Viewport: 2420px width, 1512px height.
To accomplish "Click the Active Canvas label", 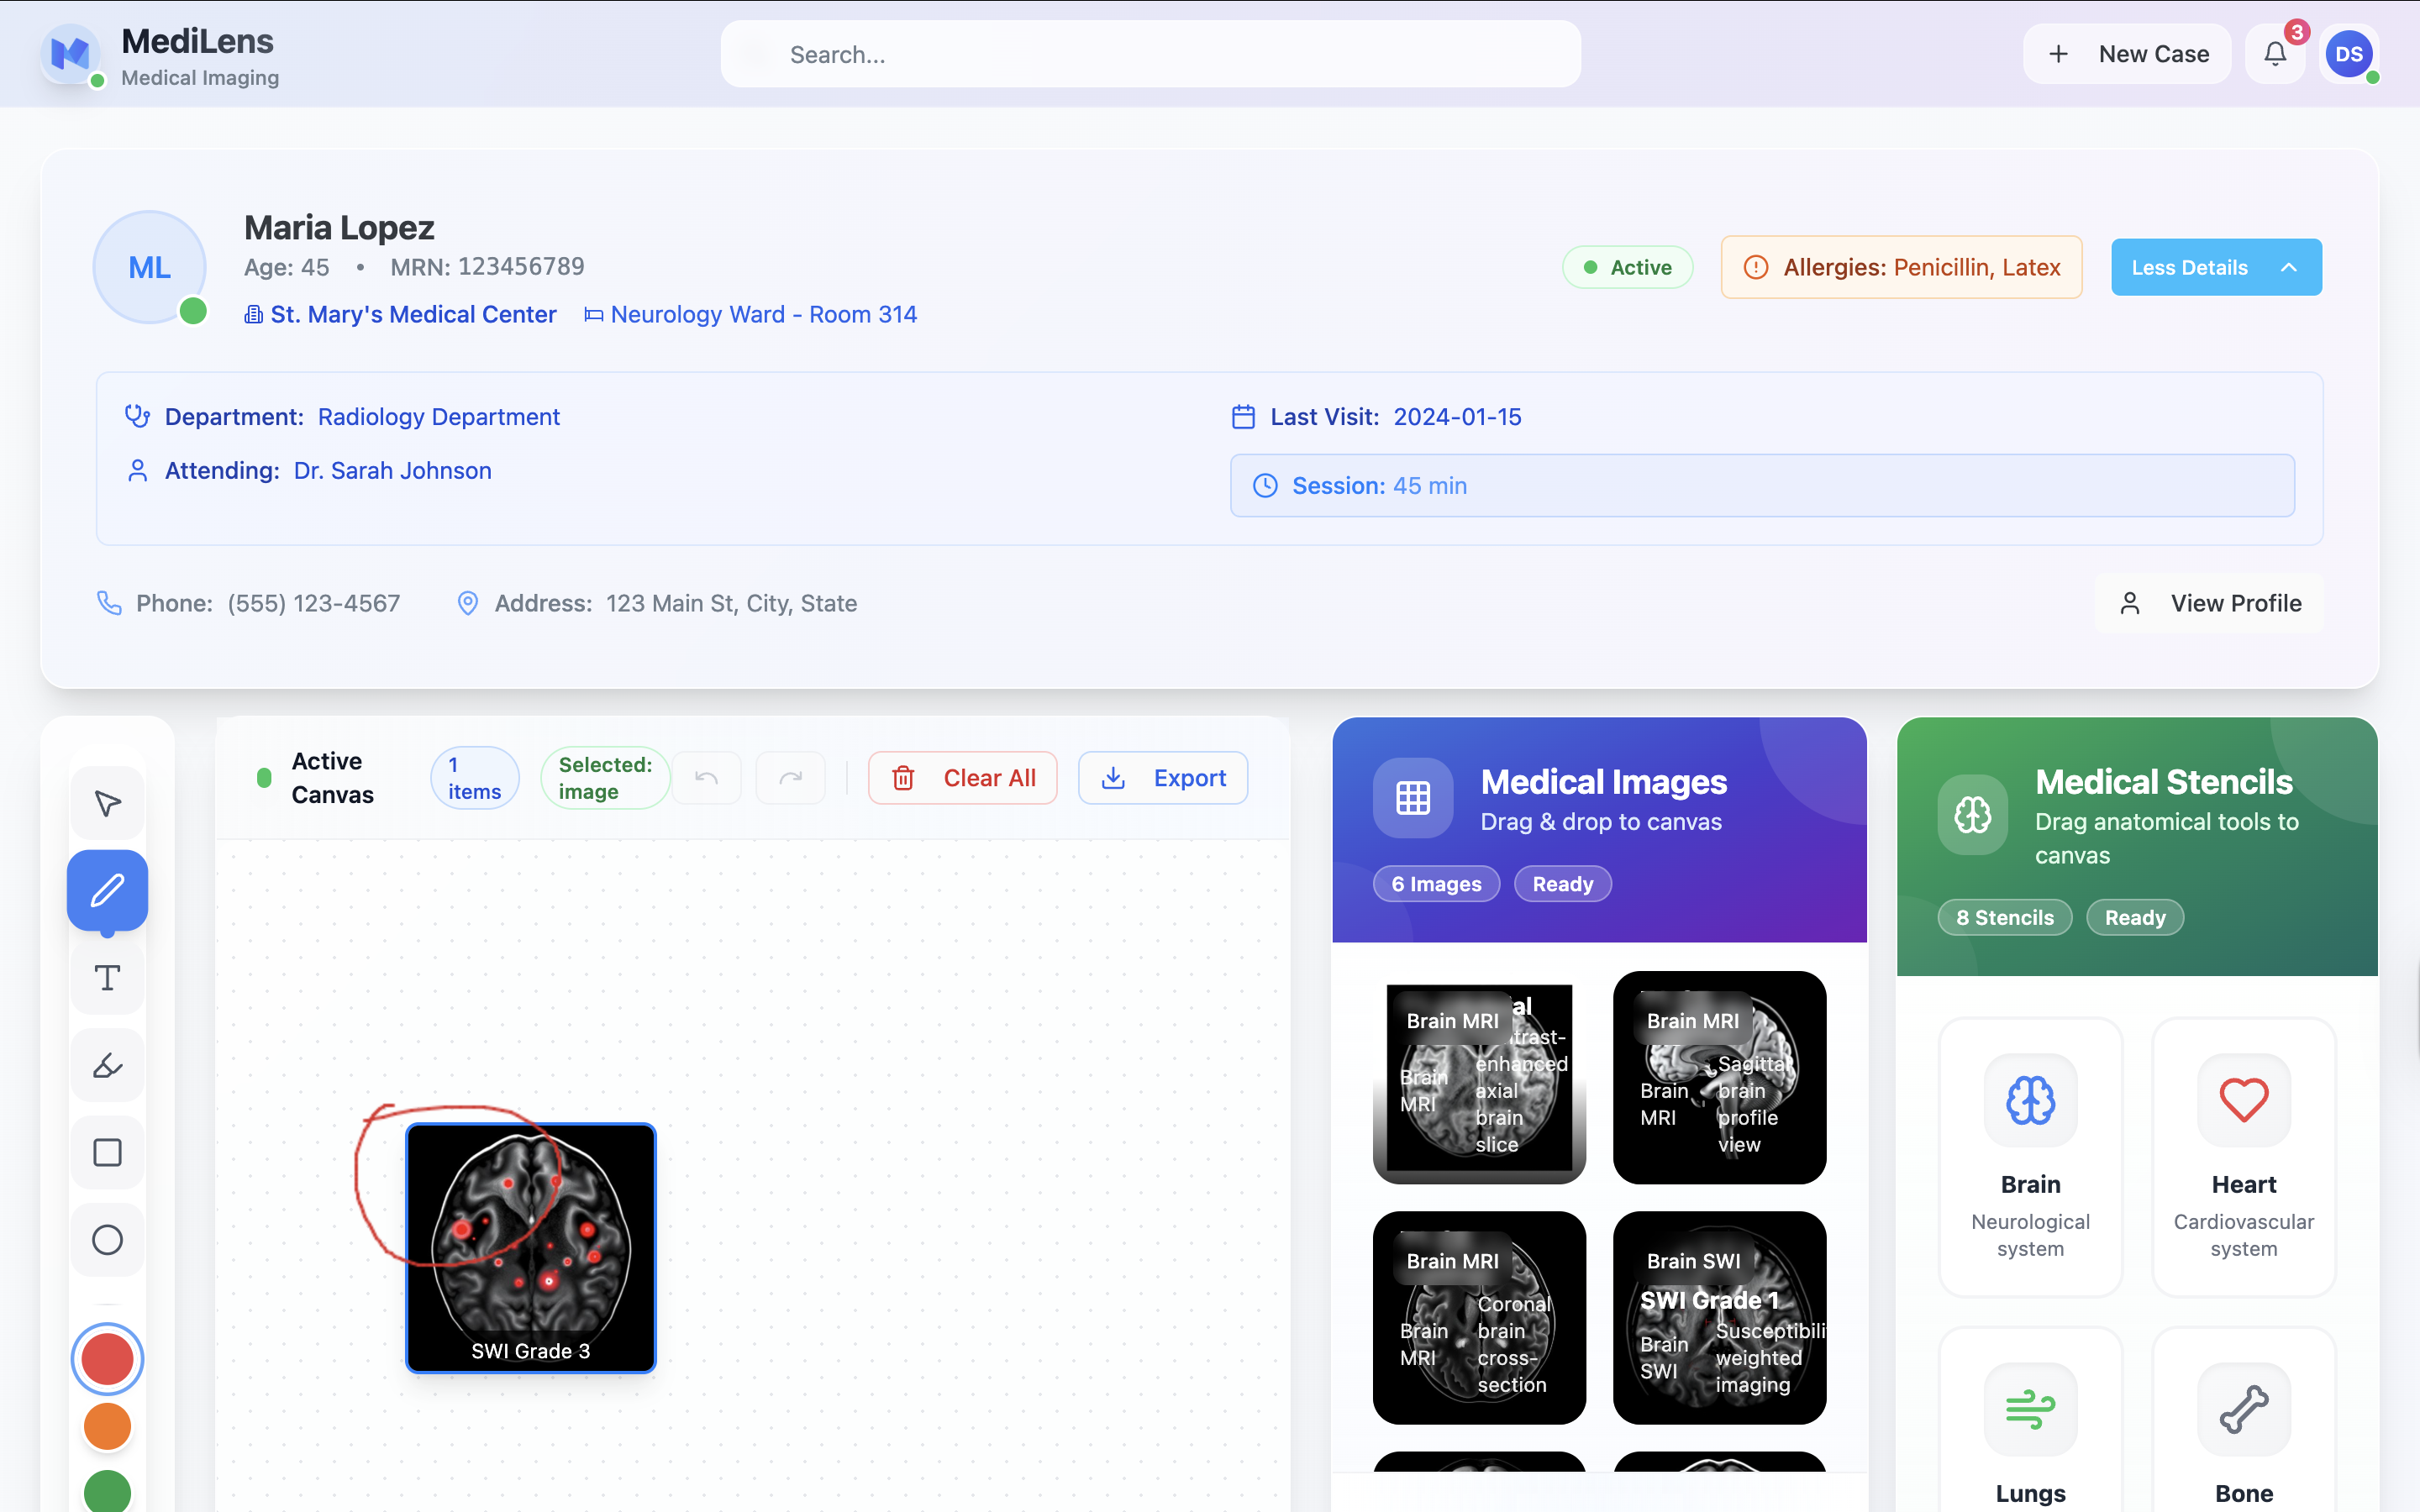I will (x=333, y=778).
